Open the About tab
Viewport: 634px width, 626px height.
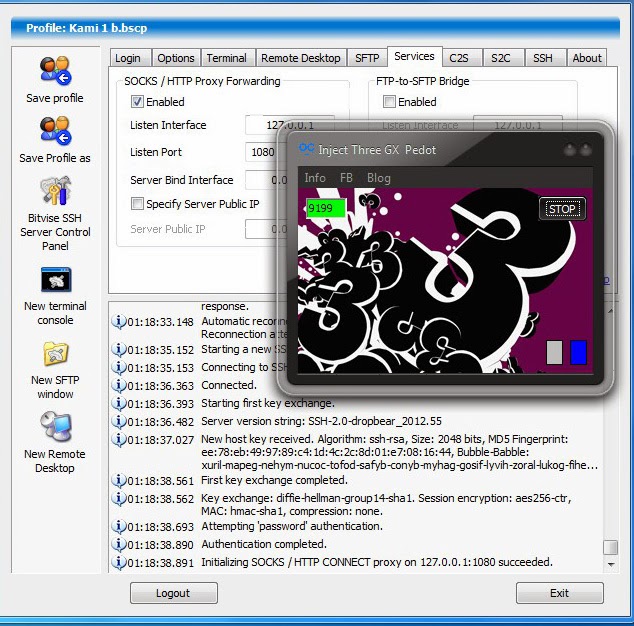pyautogui.click(x=587, y=58)
